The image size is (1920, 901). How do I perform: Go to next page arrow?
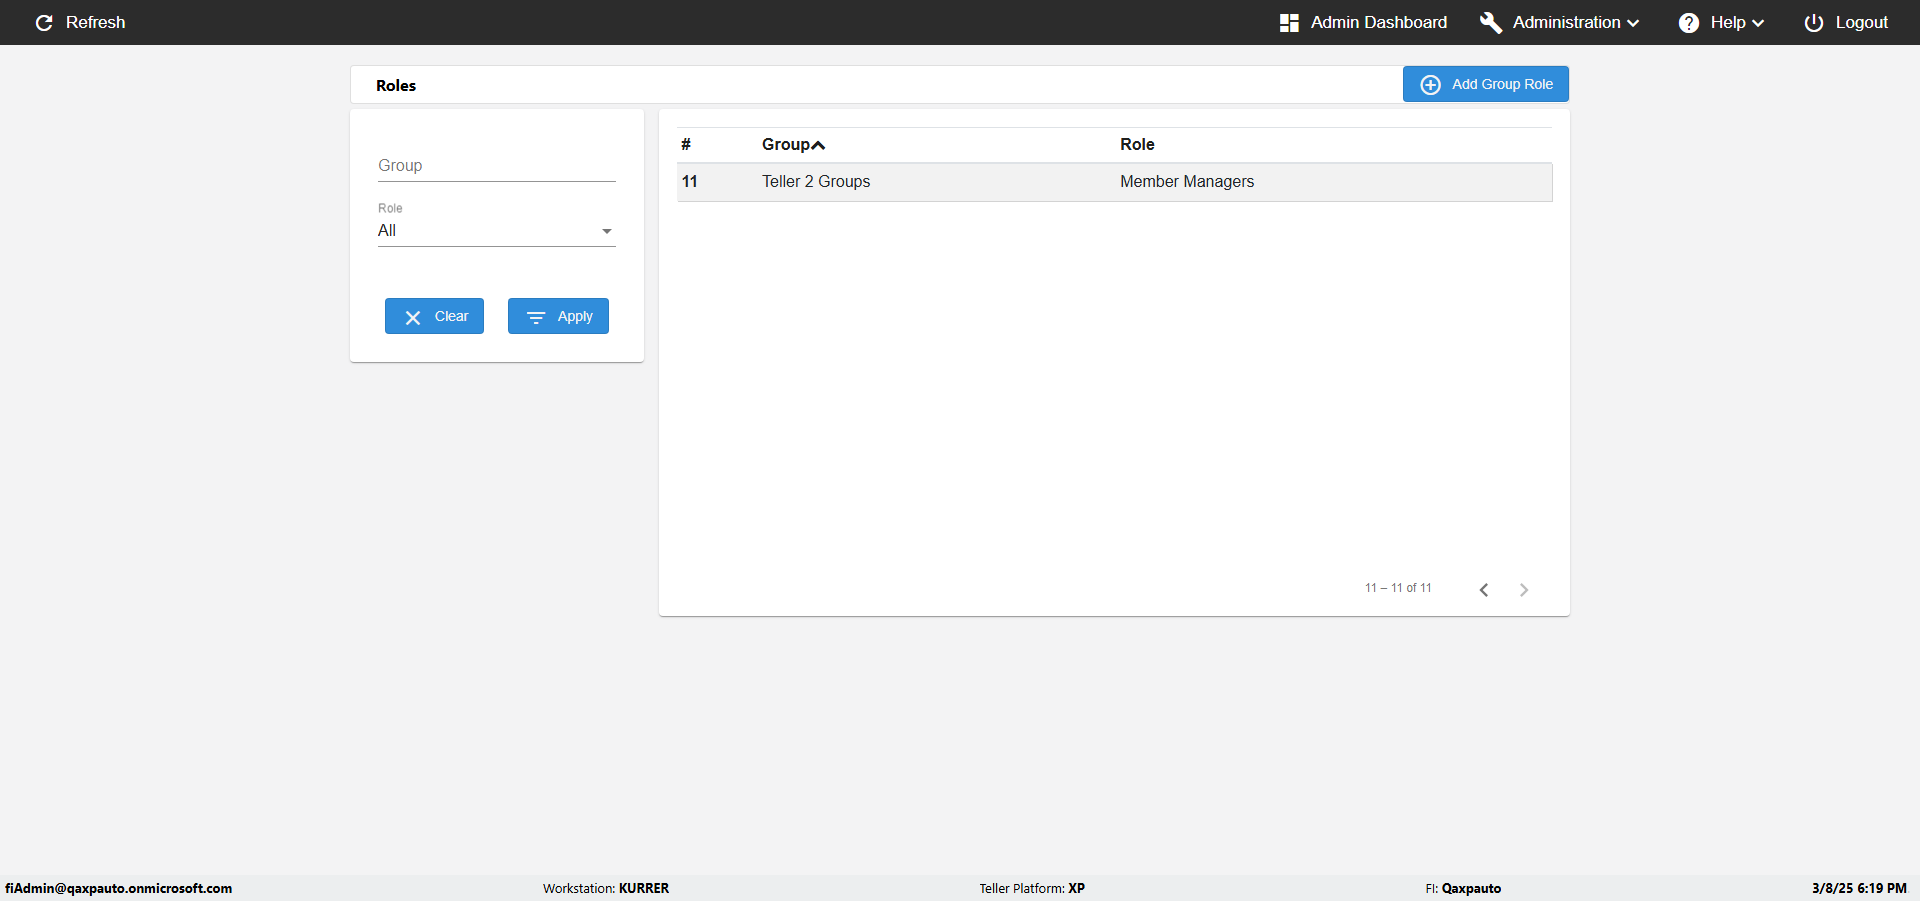coord(1524,590)
